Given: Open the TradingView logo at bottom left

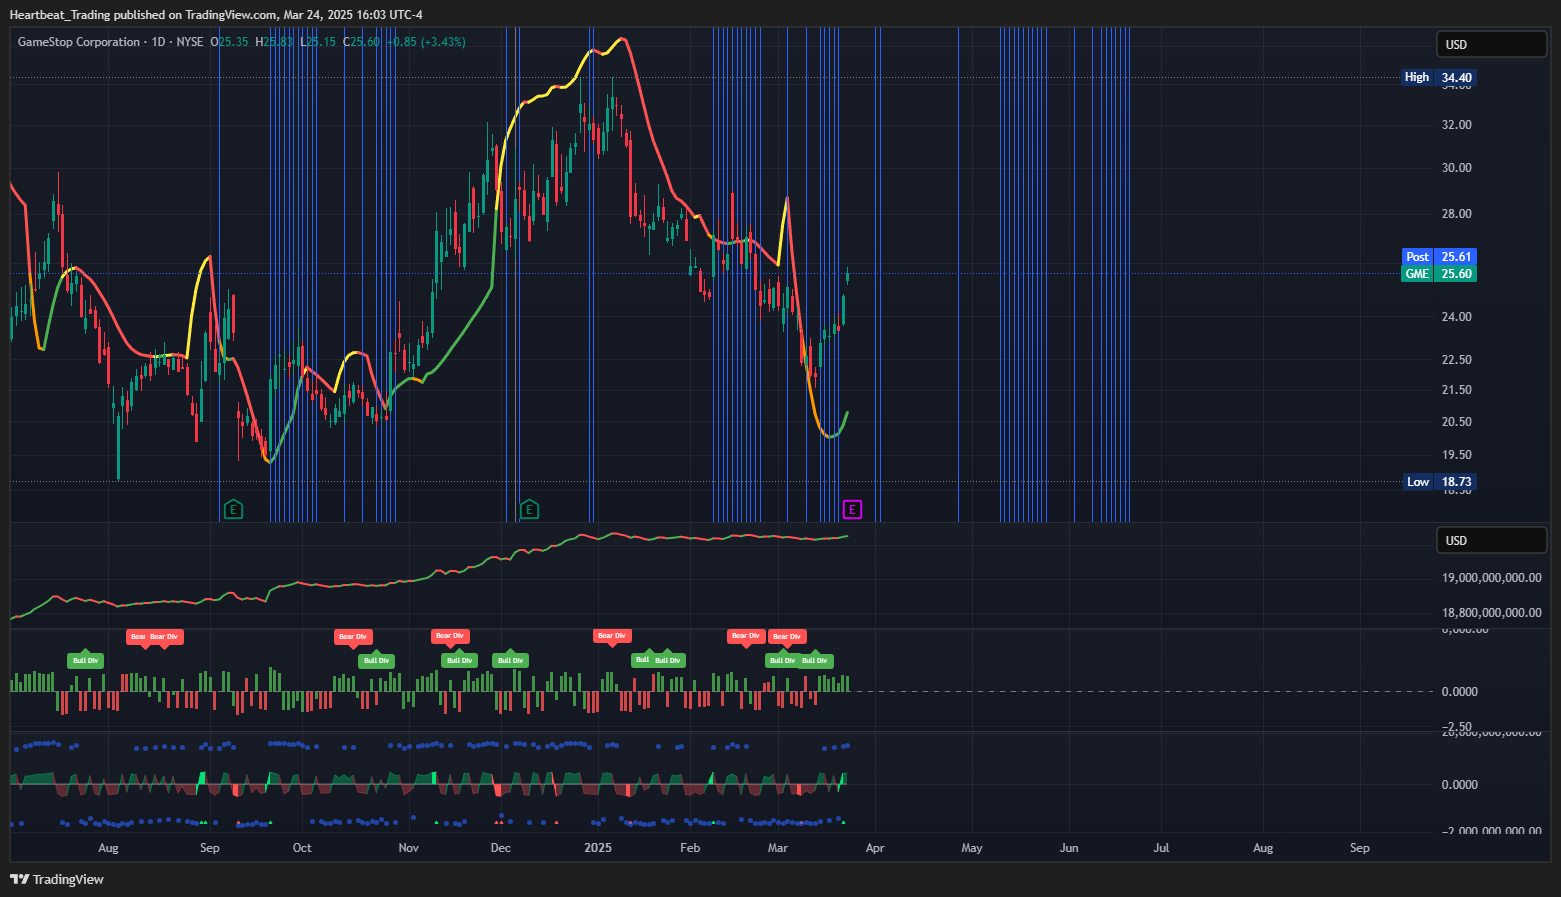Looking at the screenshot, I should coord(57,879).
